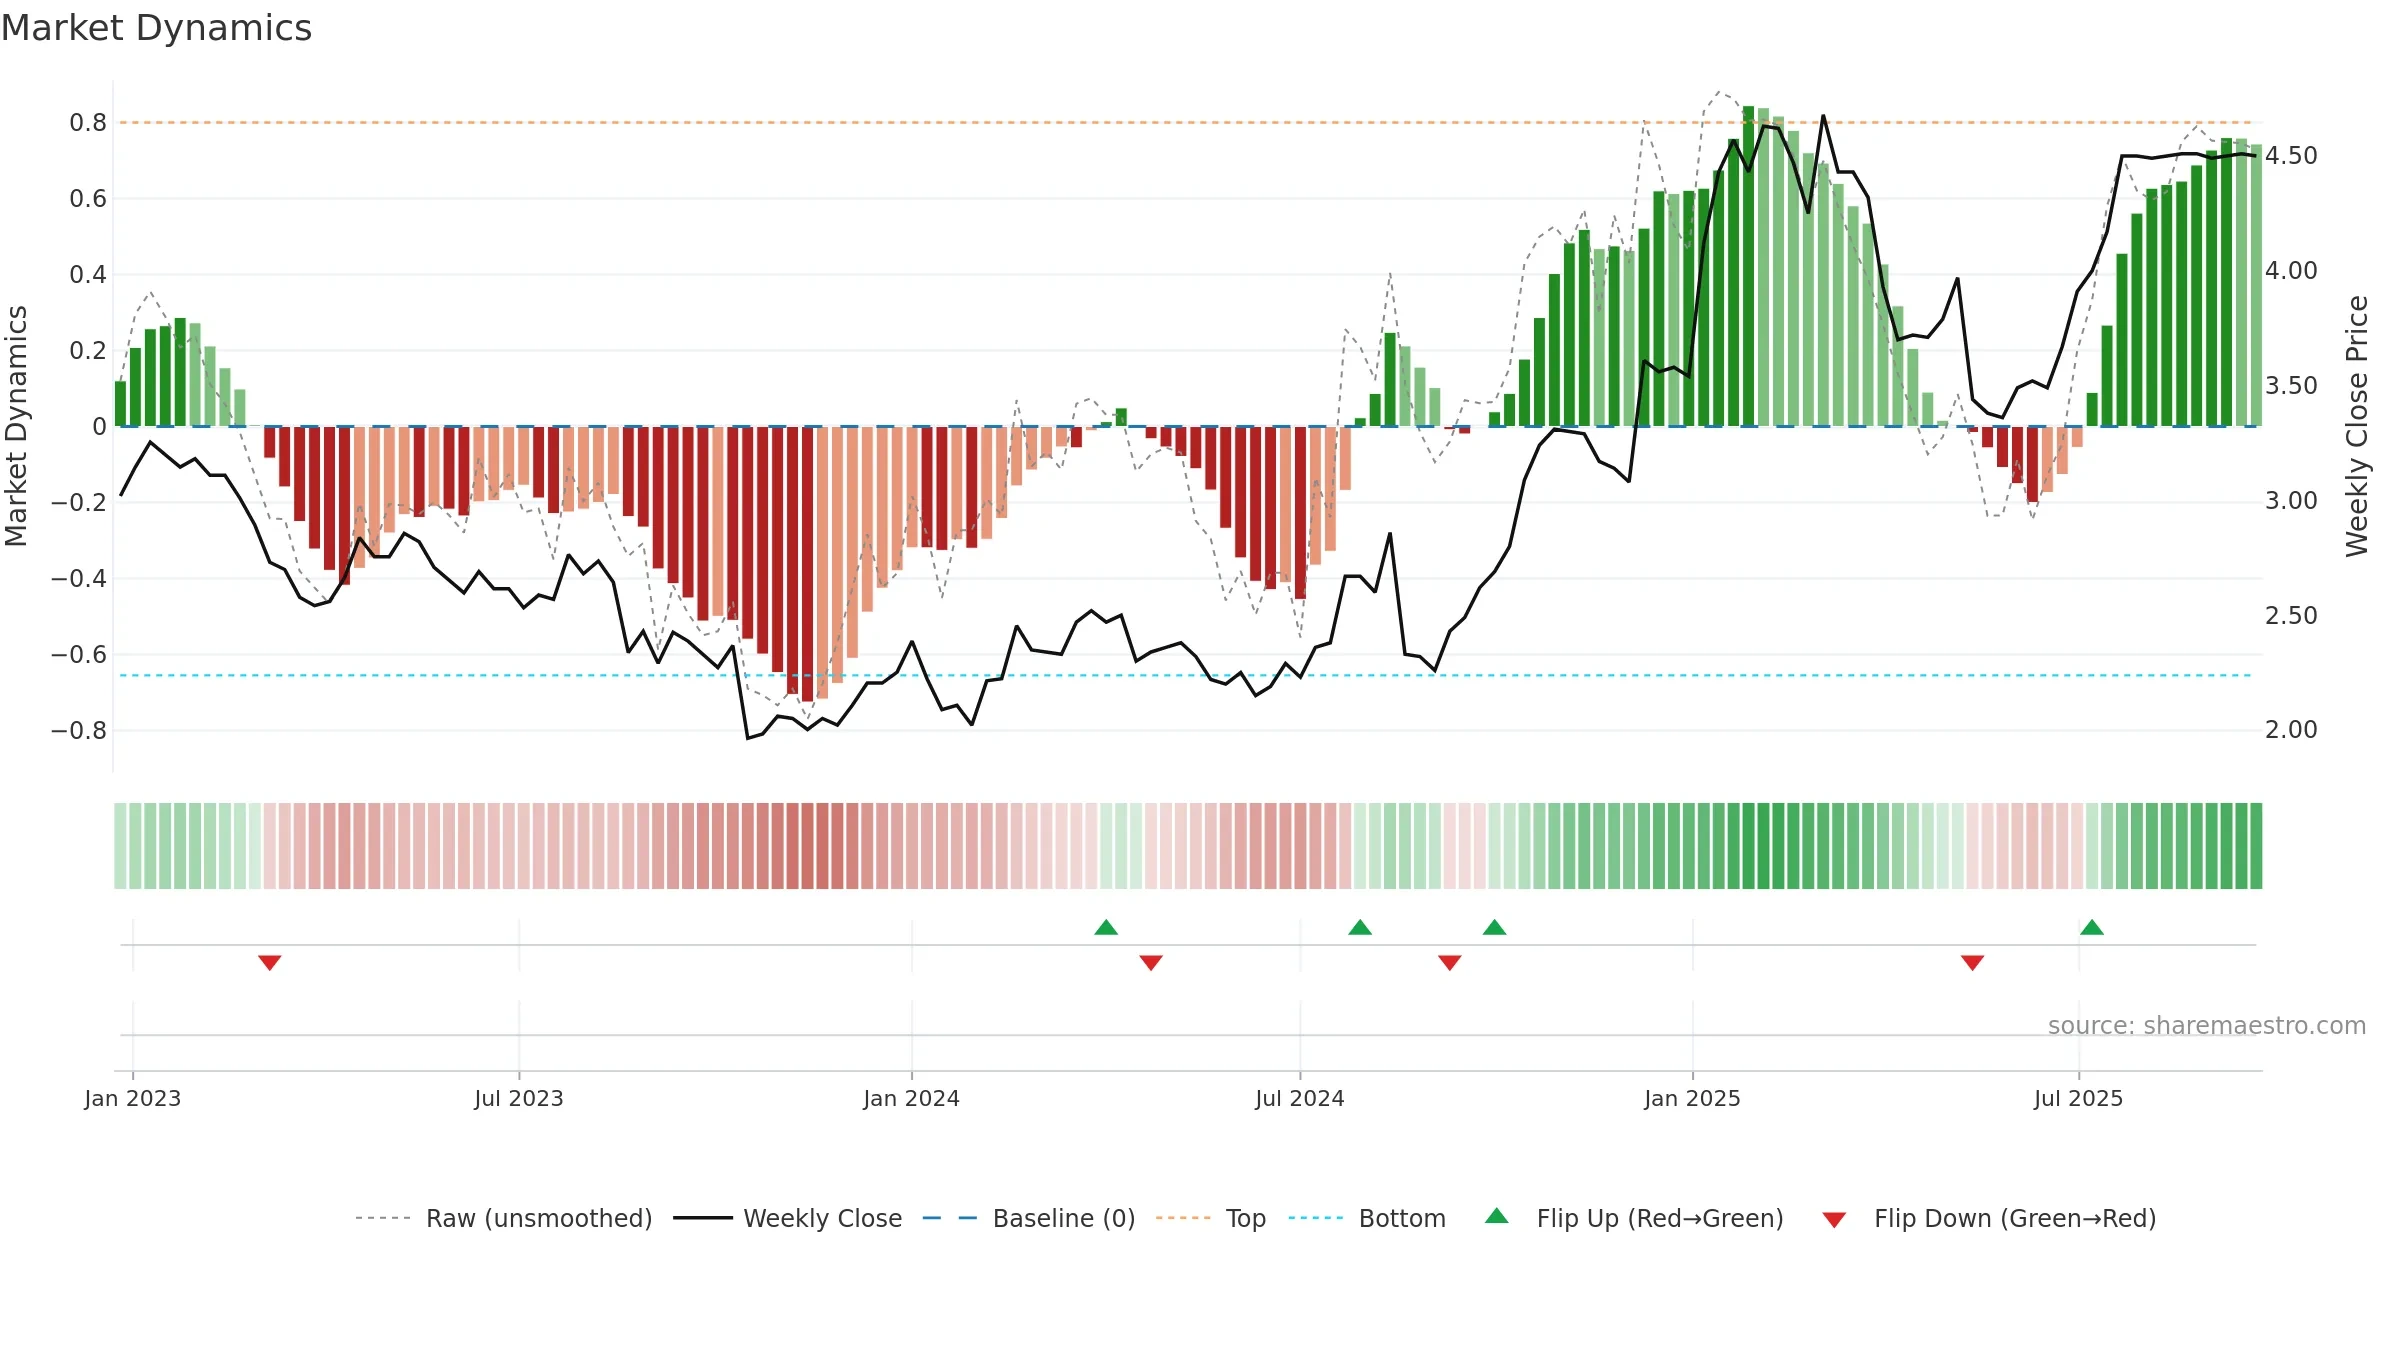Click the 0 baseline left axis label

tap(100, 427)
